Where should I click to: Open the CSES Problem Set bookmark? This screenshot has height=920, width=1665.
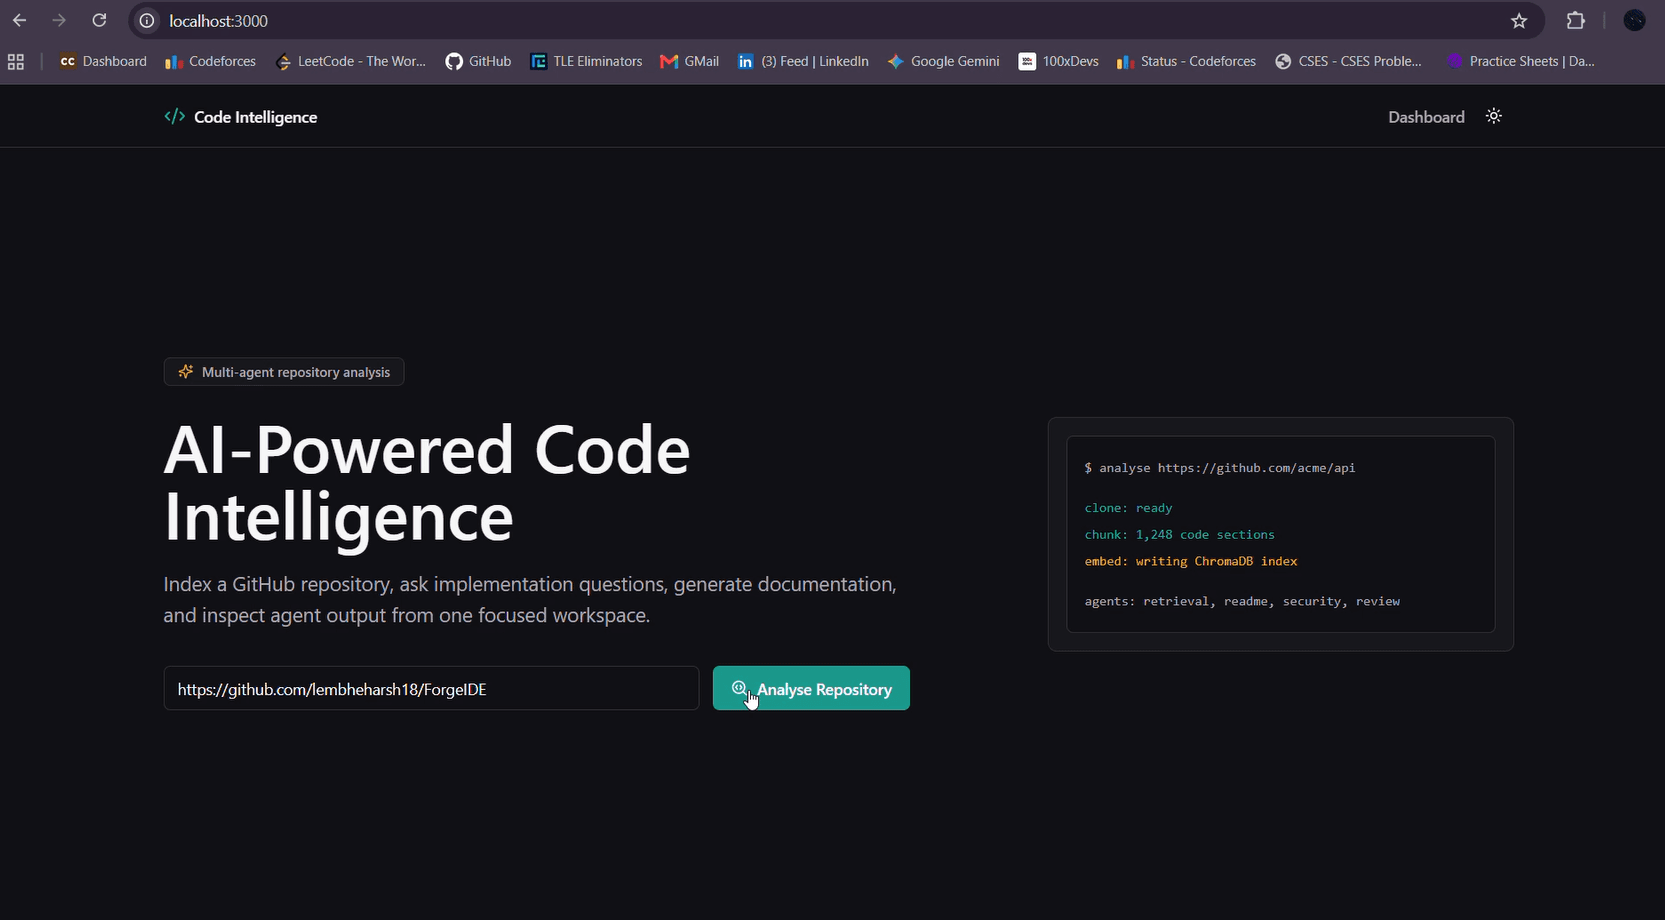coord(1348,61)
